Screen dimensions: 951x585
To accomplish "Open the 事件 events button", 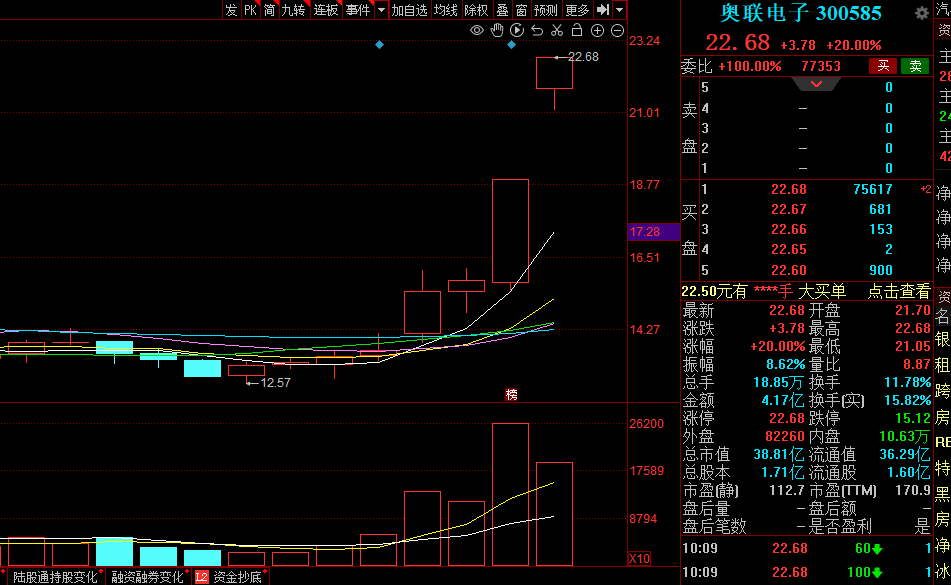I will coord(357,10).
